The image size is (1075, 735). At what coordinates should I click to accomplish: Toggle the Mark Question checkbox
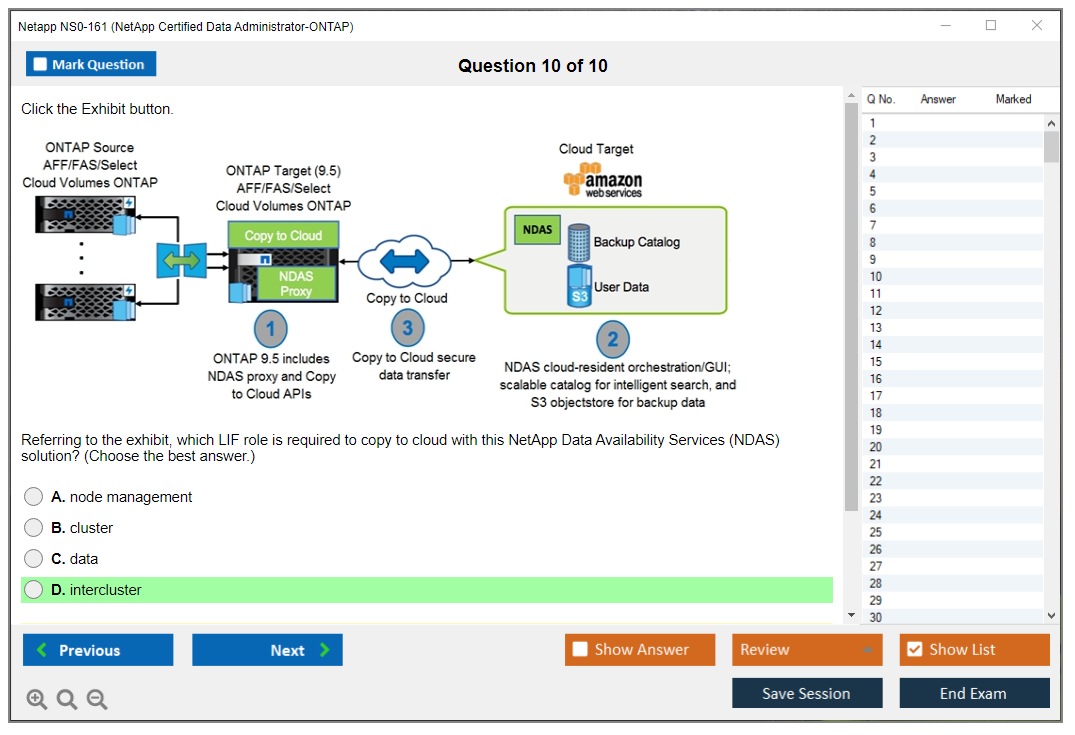coord(41,64)
